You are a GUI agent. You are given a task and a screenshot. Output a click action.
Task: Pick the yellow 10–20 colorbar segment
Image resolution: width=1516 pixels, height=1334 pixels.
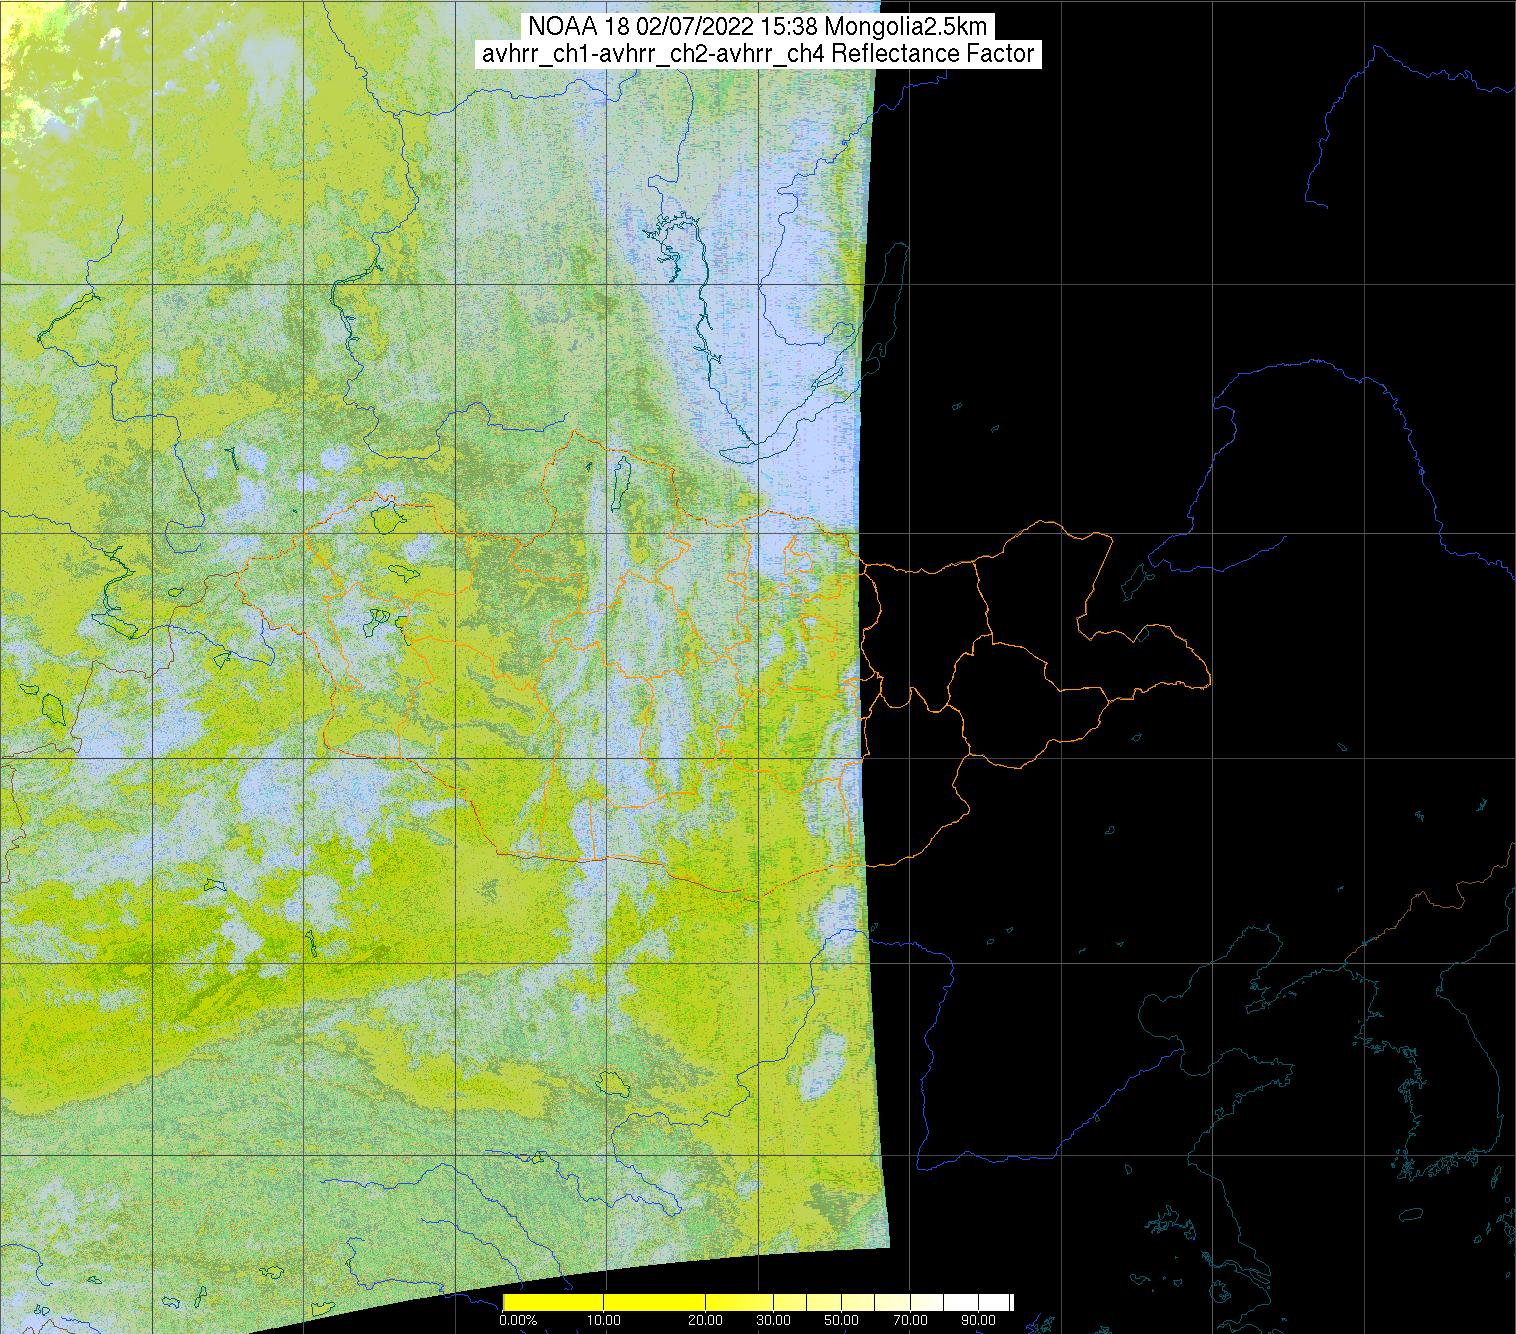click(655, 1302)
